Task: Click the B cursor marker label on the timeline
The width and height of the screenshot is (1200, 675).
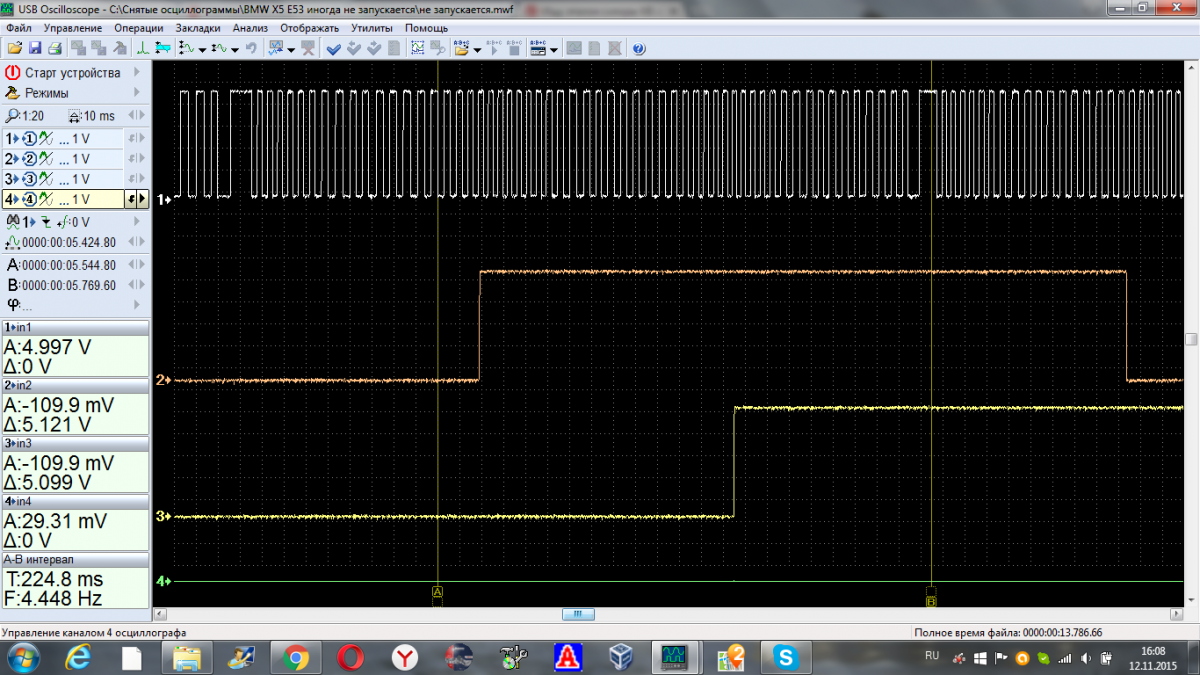Action: tap(931, 601)
